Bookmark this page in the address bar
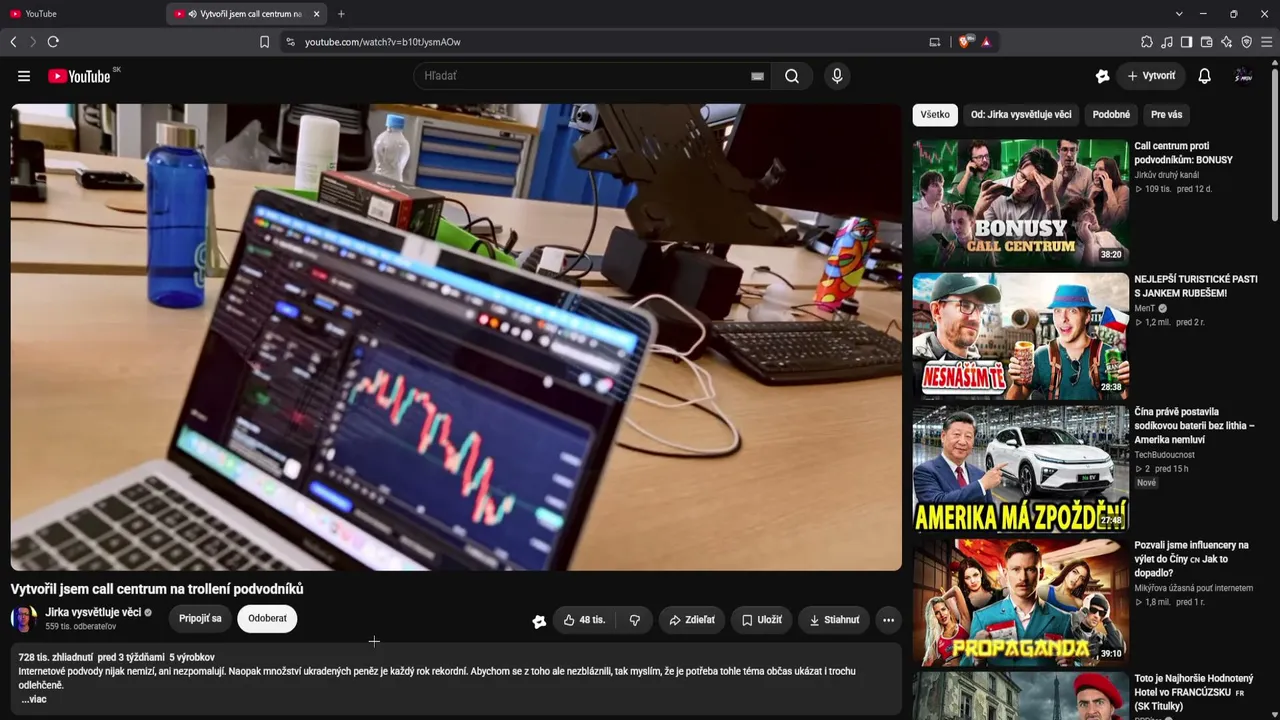 coord(264,42)
